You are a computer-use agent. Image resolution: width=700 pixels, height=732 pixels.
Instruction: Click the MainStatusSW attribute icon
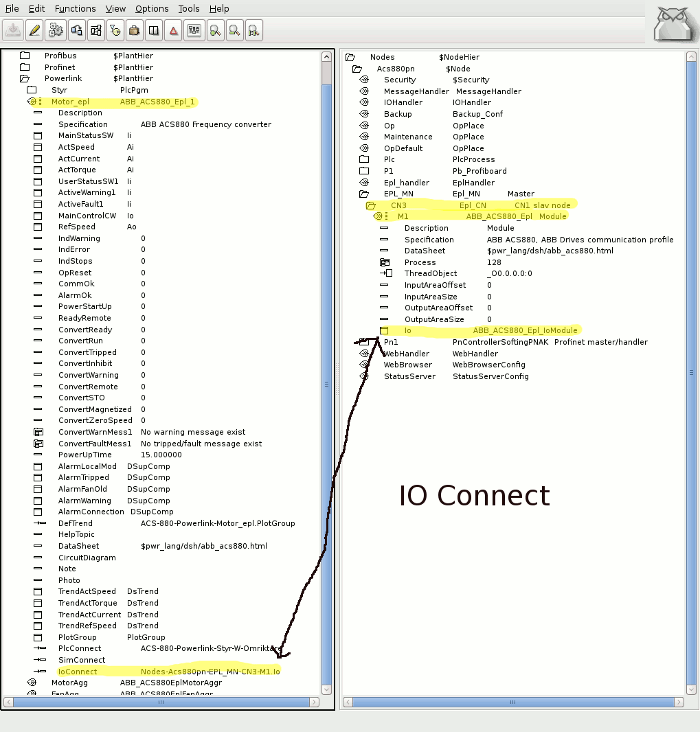pyautogui.click(x=38, y=136)
